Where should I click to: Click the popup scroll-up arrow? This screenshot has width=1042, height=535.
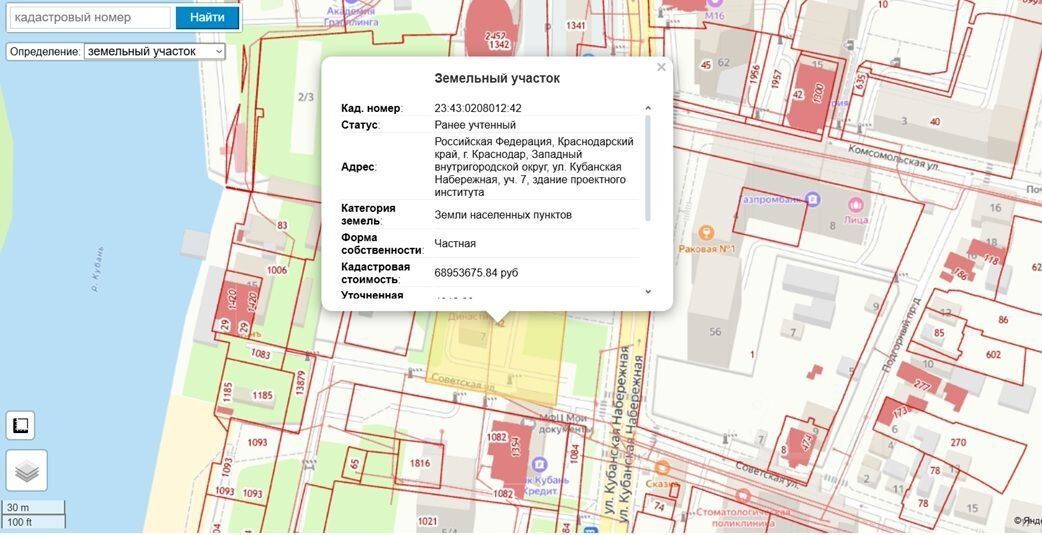[648, 108]
